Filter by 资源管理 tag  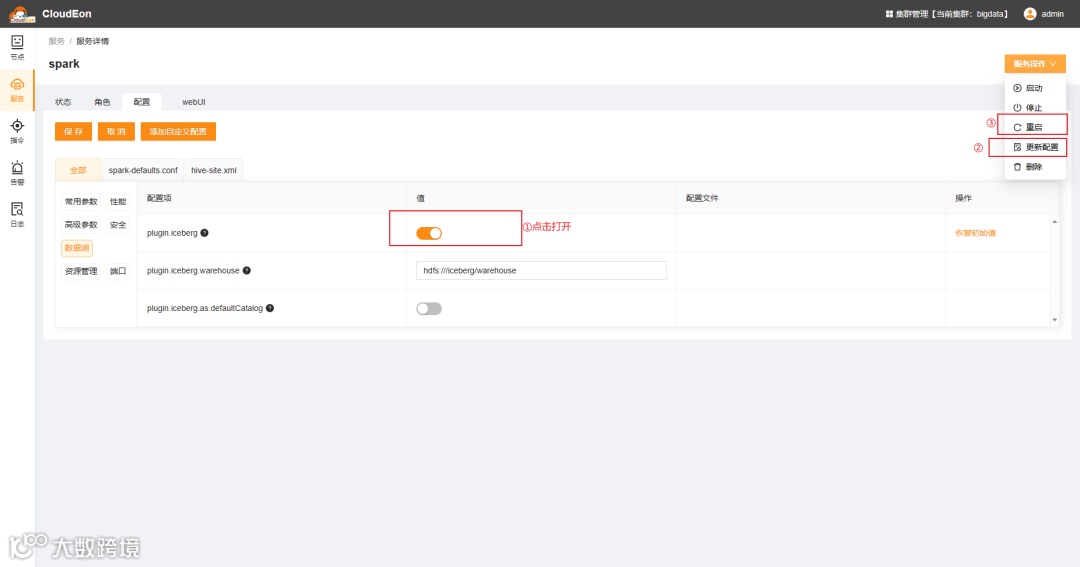(81, 271)
